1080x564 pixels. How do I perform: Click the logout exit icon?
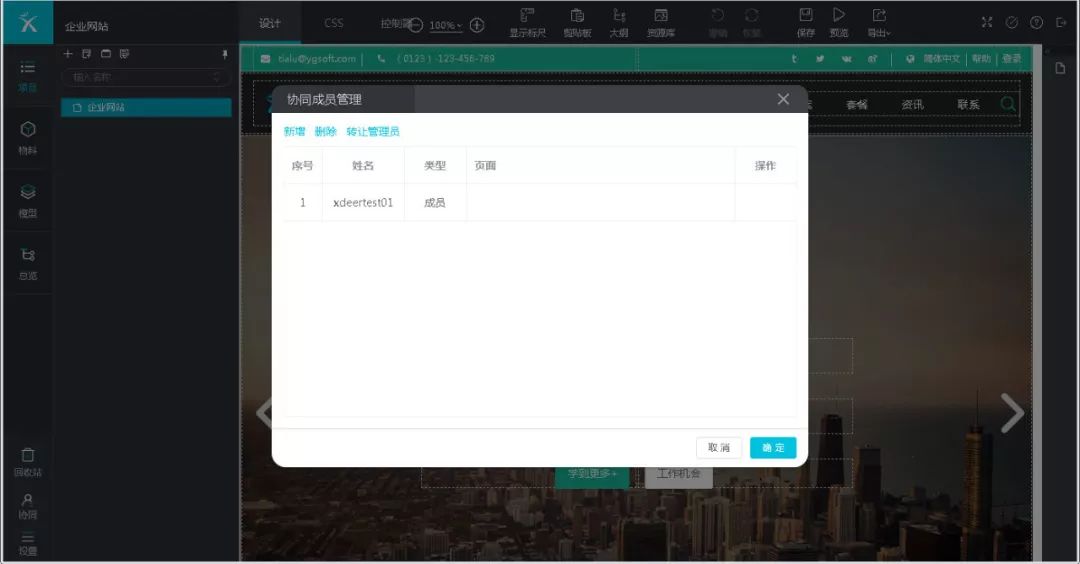tap(1061, 23)
